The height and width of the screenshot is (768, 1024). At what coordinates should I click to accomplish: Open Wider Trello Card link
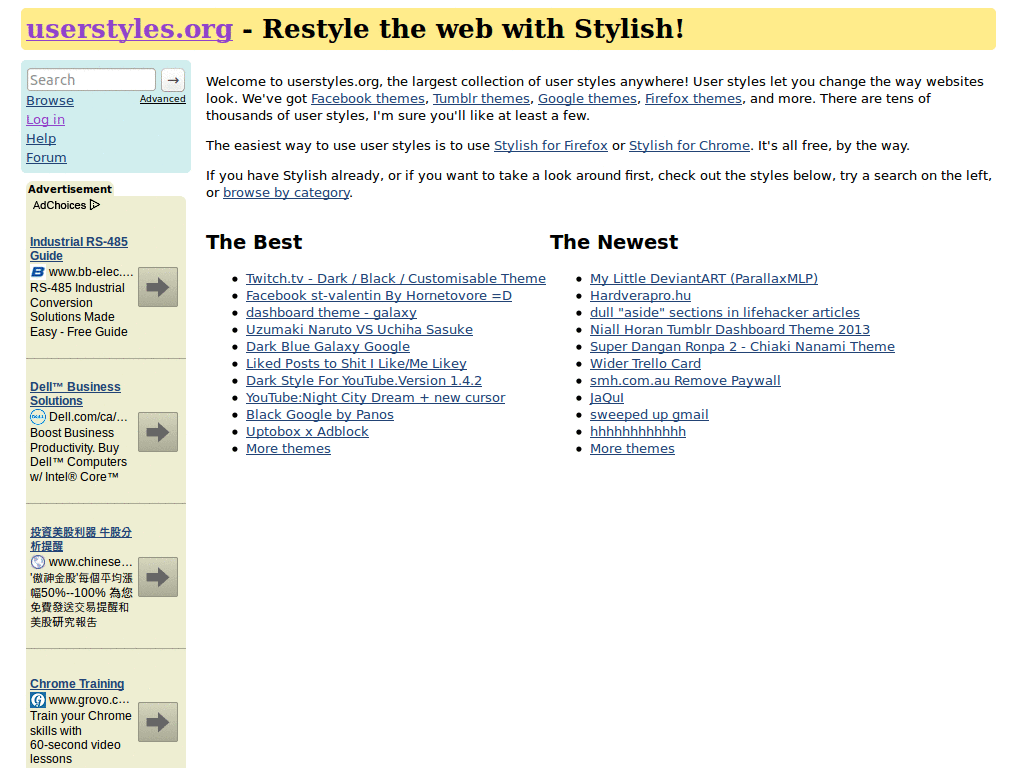coord(645,364)
